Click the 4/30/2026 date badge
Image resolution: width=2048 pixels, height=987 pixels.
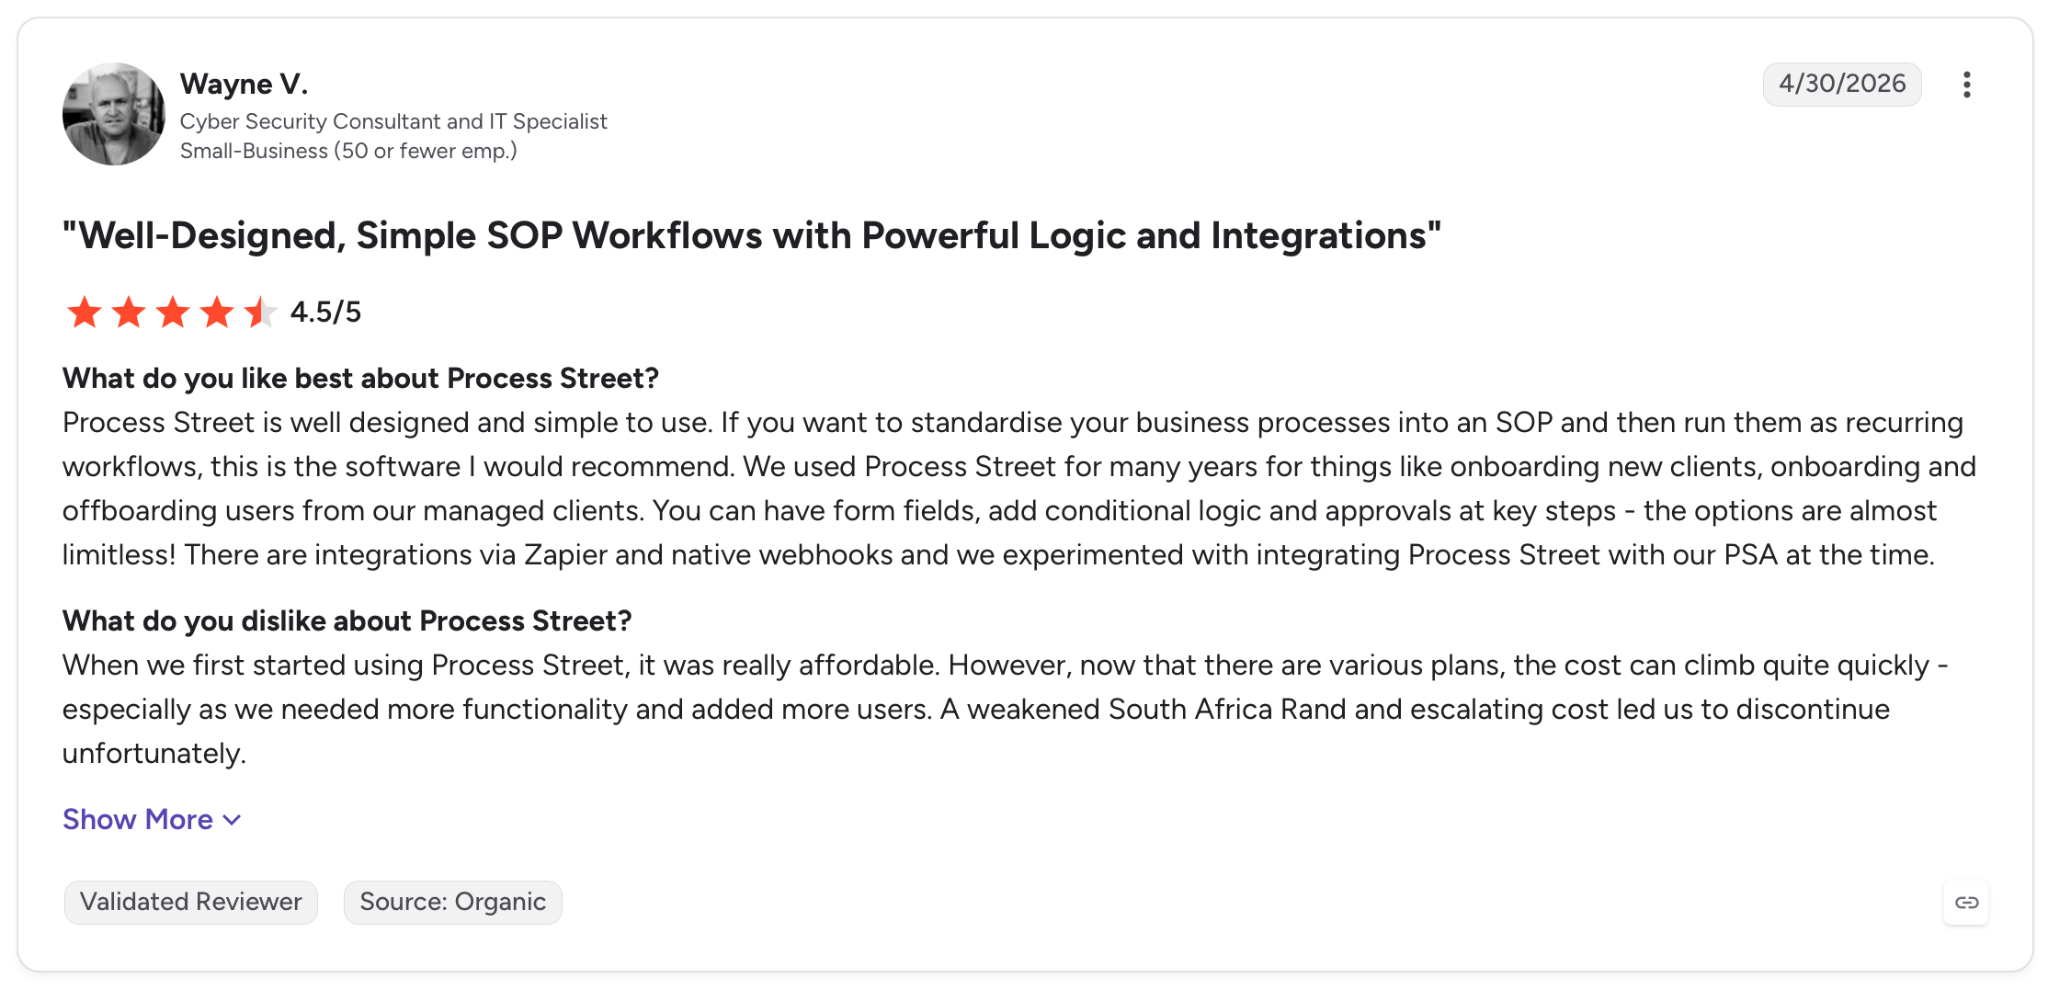click(1842, 84)
